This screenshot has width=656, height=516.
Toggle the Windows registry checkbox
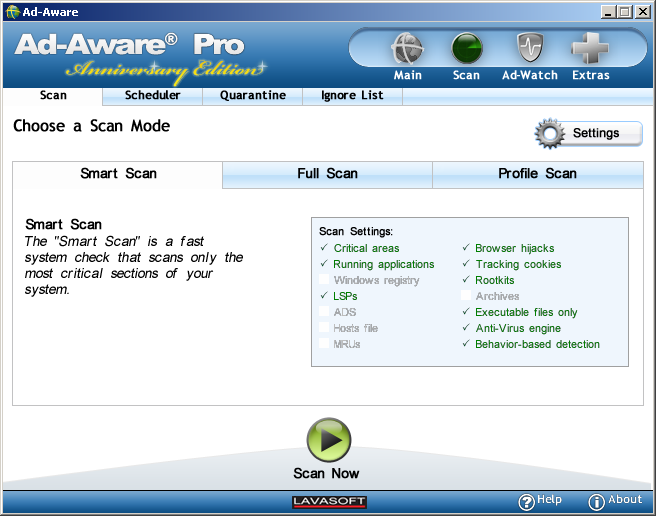click(x=324, y=280)
